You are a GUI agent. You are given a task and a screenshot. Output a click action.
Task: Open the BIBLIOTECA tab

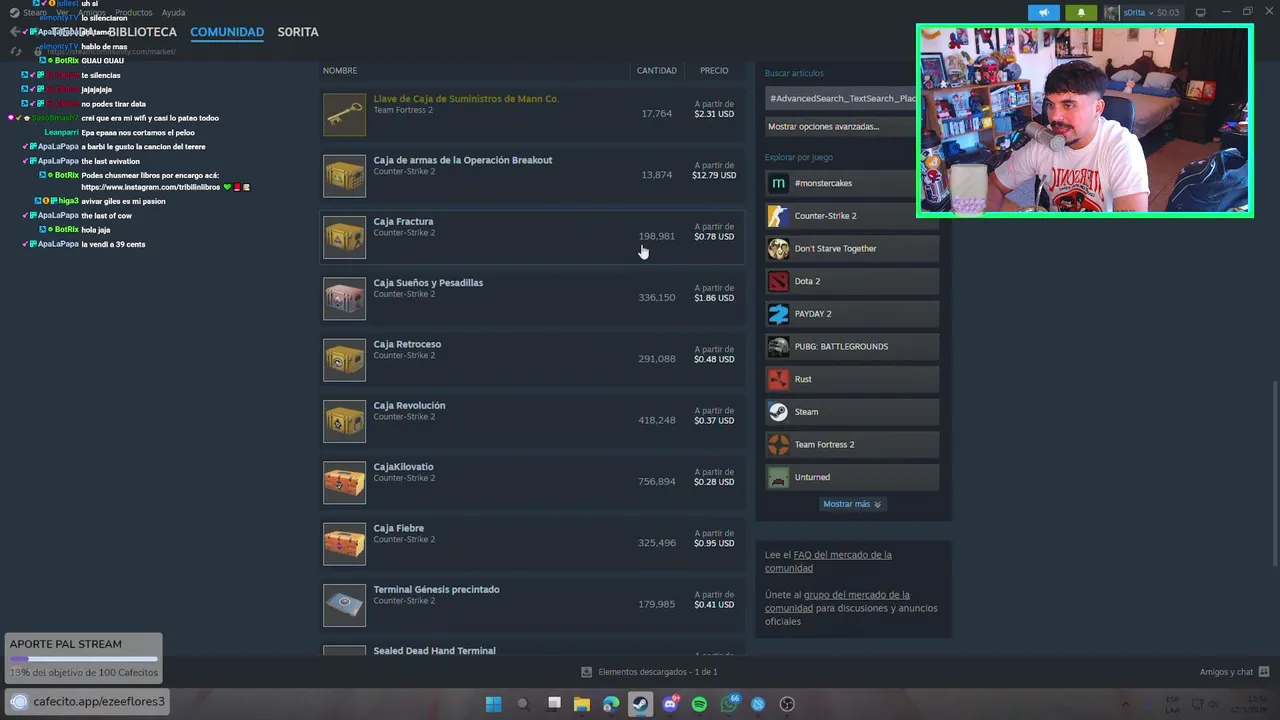click(x=142, y=32)
